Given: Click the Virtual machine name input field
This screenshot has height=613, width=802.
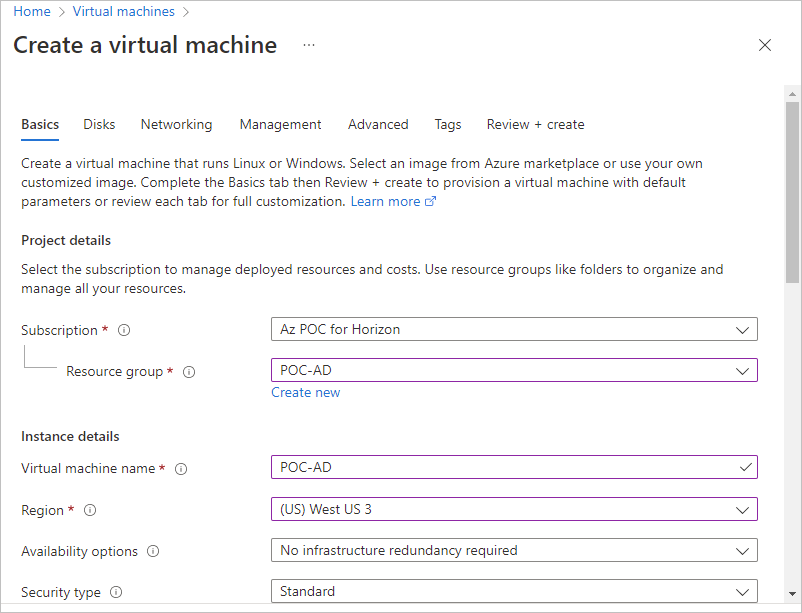Looking at the screenshot, I should tap(514, 467).
